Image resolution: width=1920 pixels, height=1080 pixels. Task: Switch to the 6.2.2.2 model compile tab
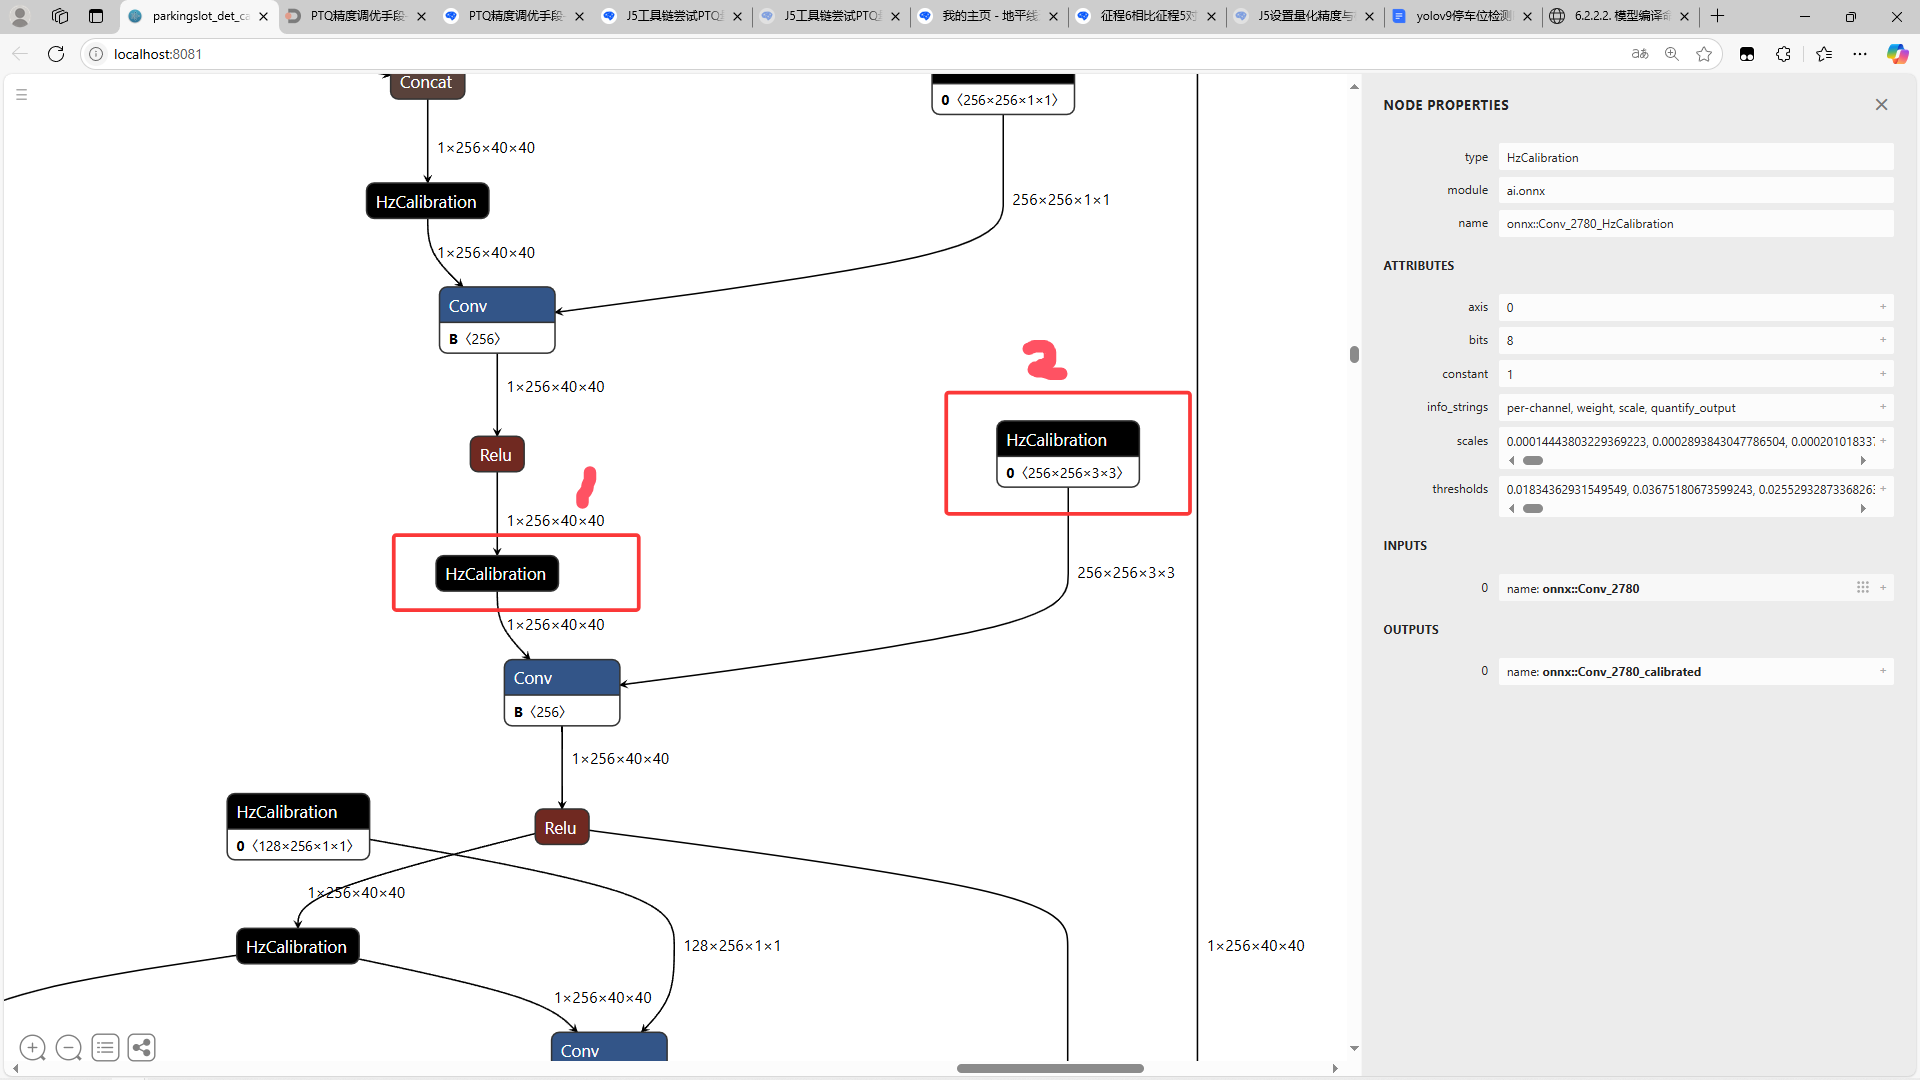coord(1620,16)
